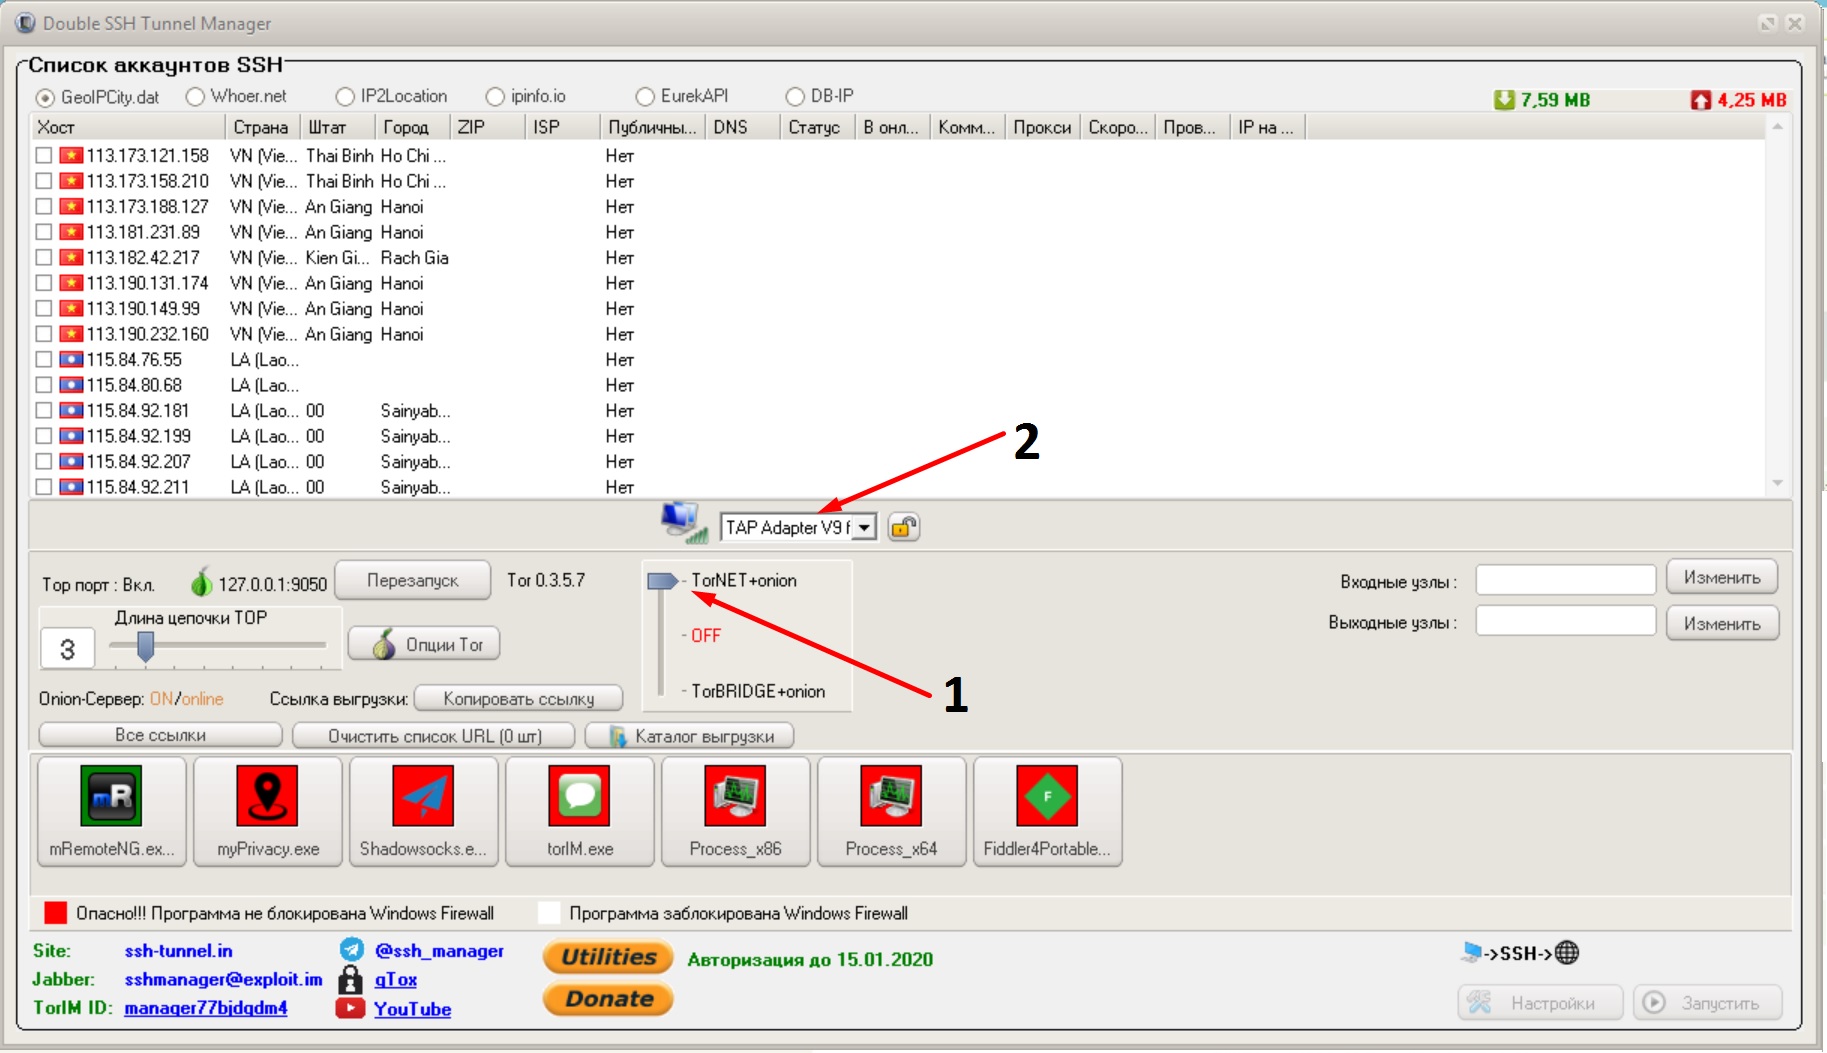Select the Whoer.net radio option
Screen dimensions: 1827x1053
point(196,97)
